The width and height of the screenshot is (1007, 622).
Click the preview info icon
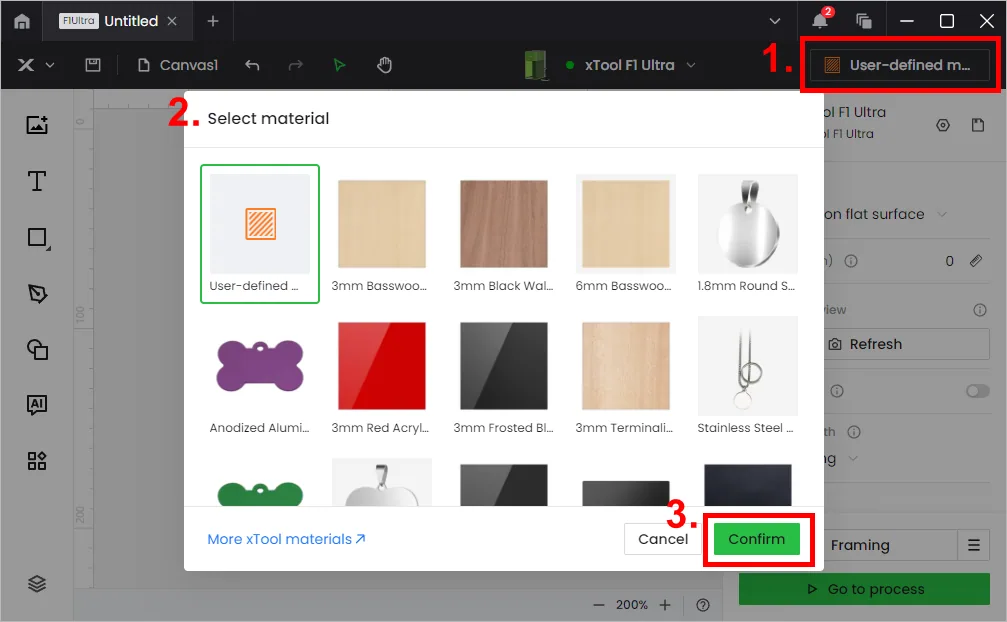[979, 310]
